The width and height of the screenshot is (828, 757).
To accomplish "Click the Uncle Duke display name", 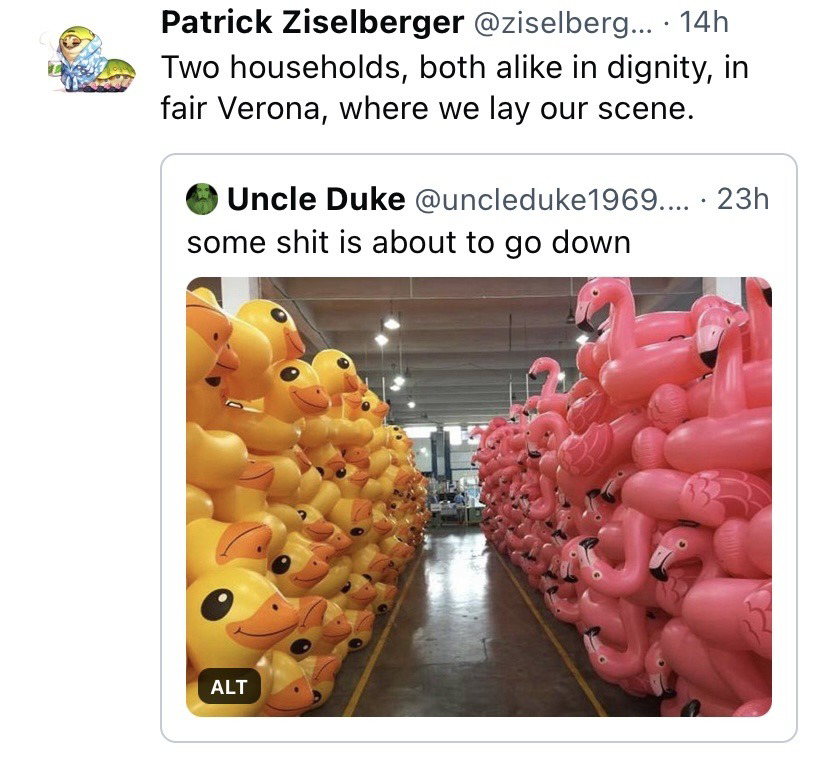I will point(316,199).
